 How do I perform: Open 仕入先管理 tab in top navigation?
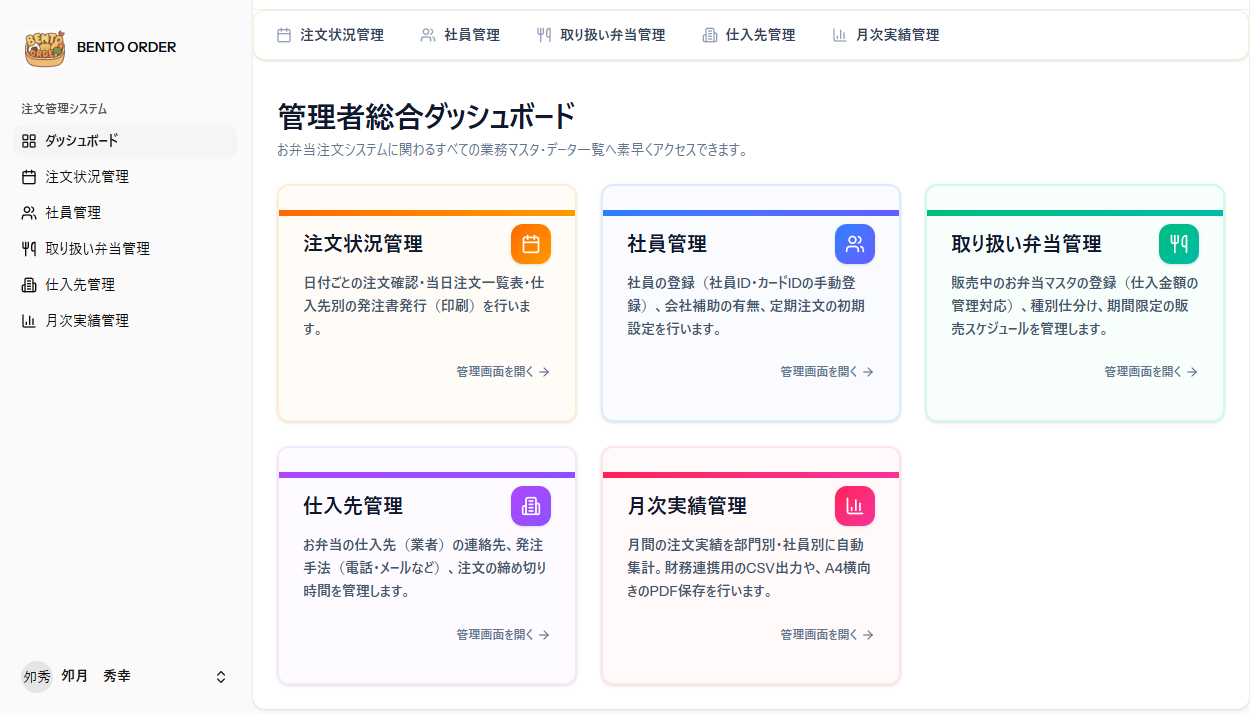tap(749, 35)
